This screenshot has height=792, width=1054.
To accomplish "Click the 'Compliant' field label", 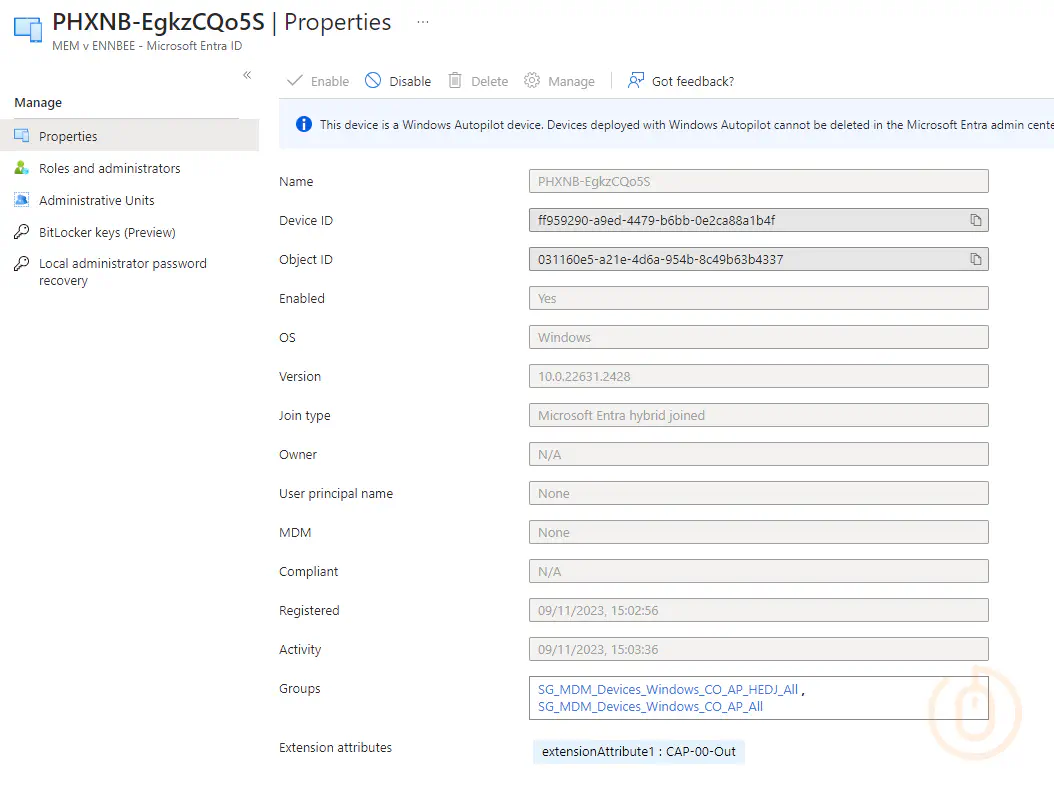I will (x=309, y=571).
